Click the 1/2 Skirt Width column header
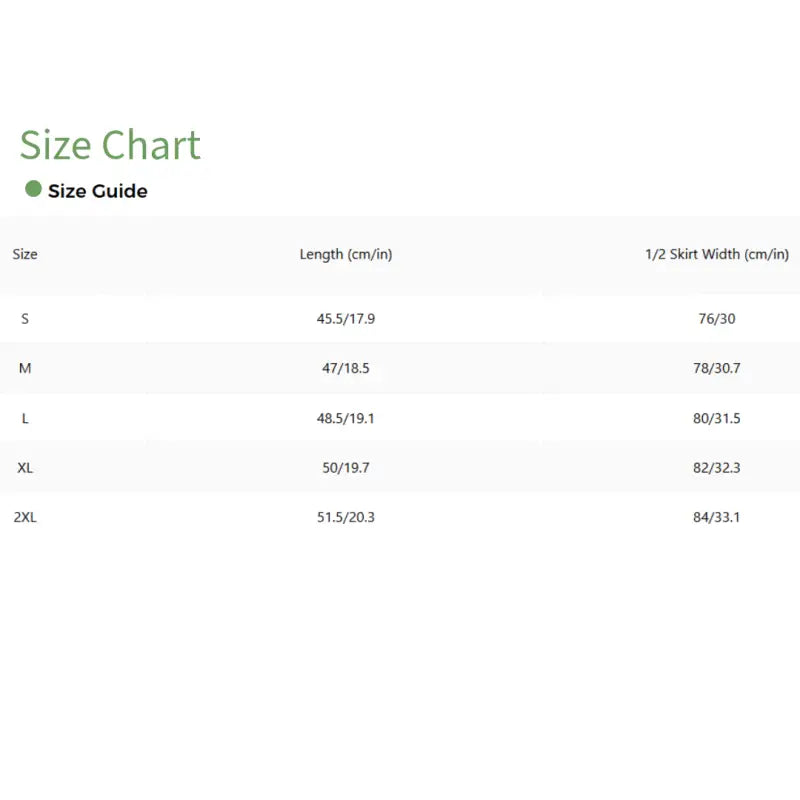 click(716, 254)
